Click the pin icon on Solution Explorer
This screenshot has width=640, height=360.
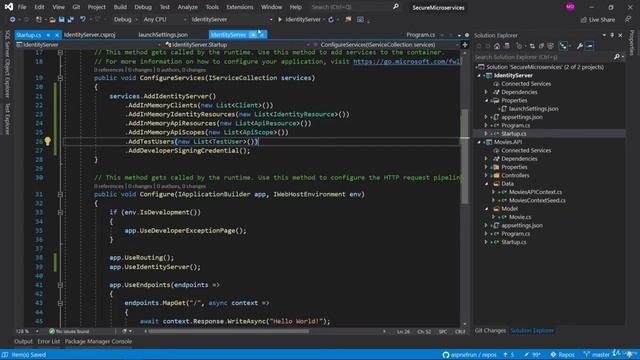pyautogui.click(x=612, y=36)
